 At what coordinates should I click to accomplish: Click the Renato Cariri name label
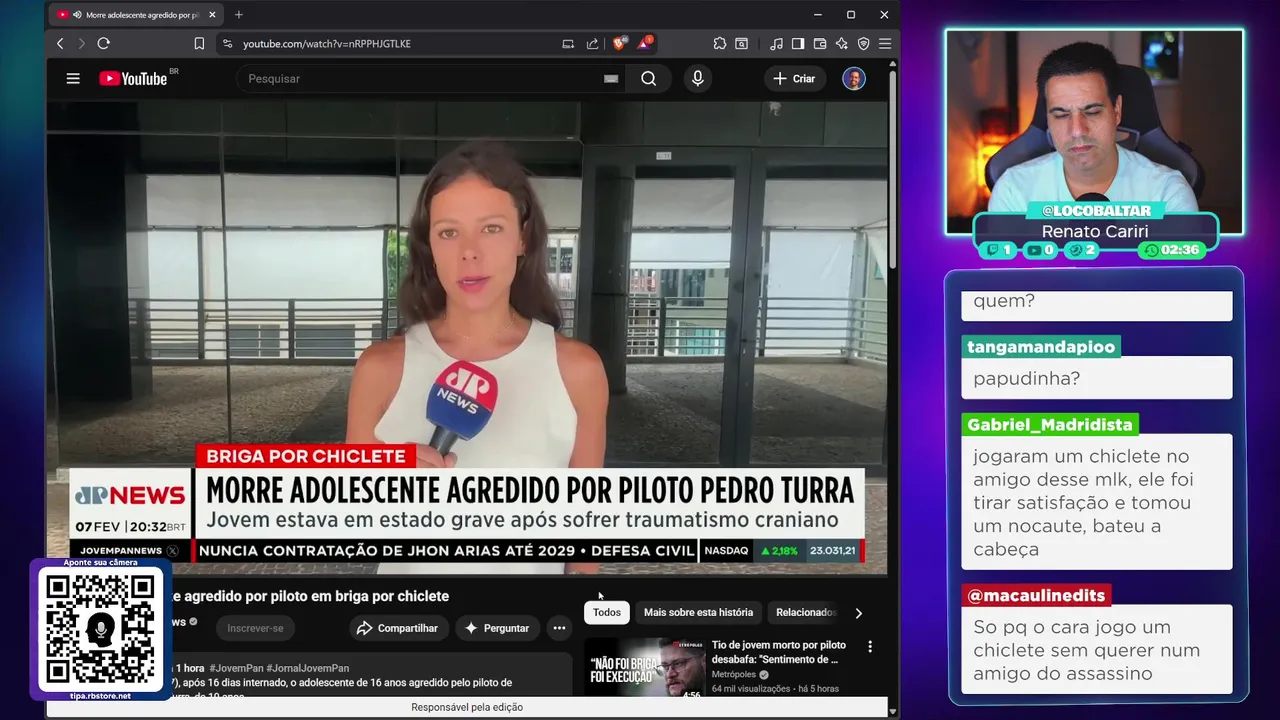point(1095,231)
